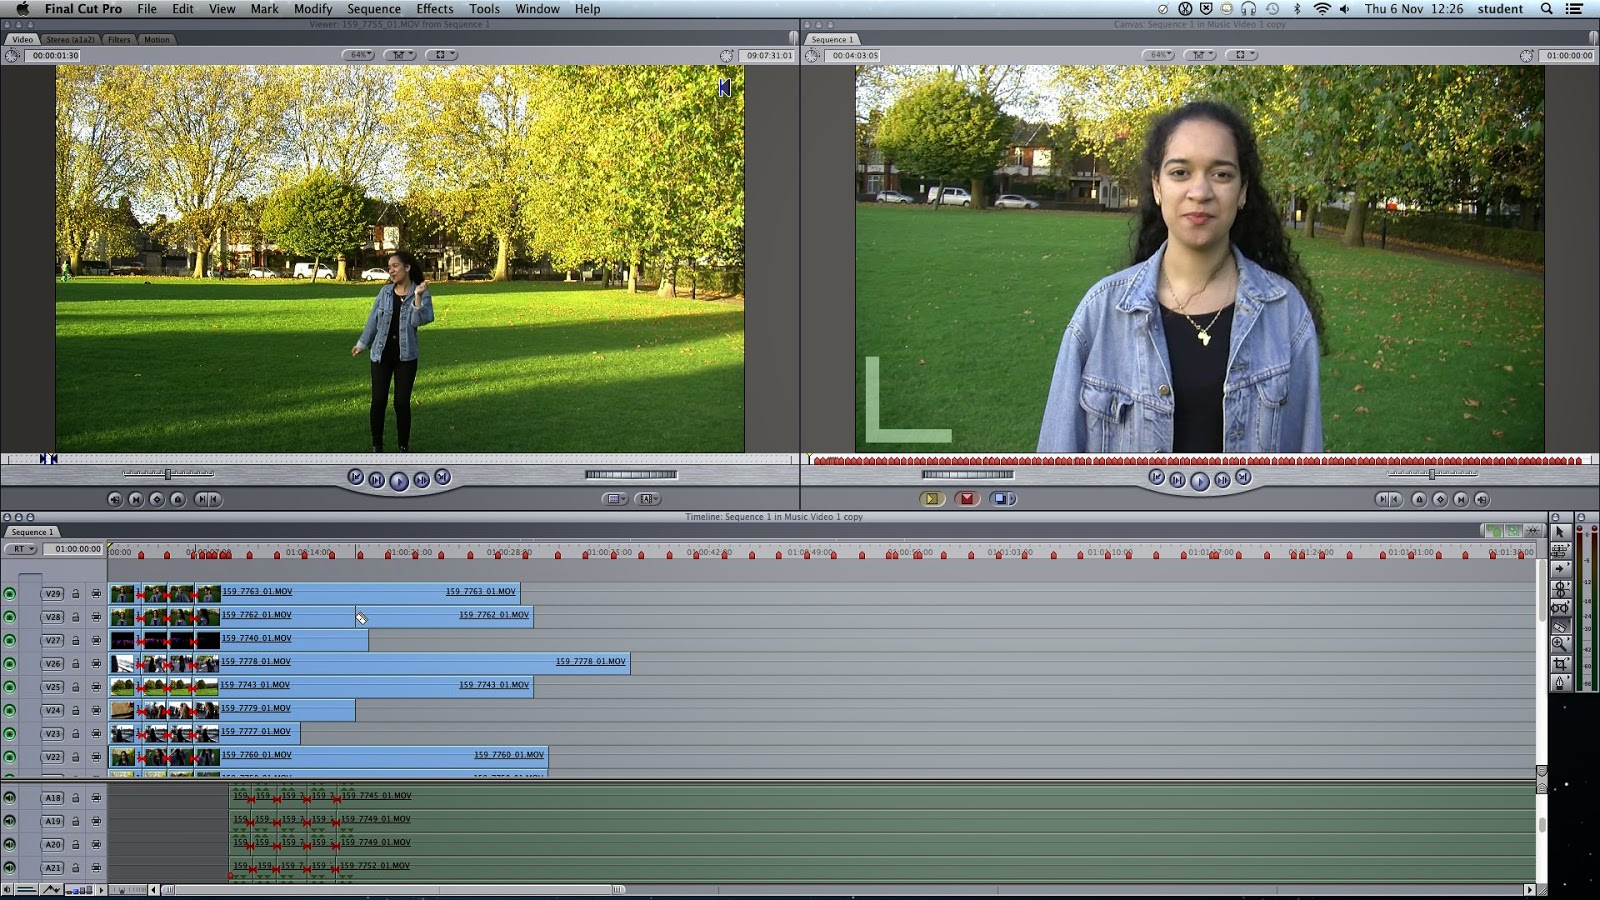Click Play Around Current Frame in Viewer
This screenshot has width=1600, height=900.
click(421, 480)
